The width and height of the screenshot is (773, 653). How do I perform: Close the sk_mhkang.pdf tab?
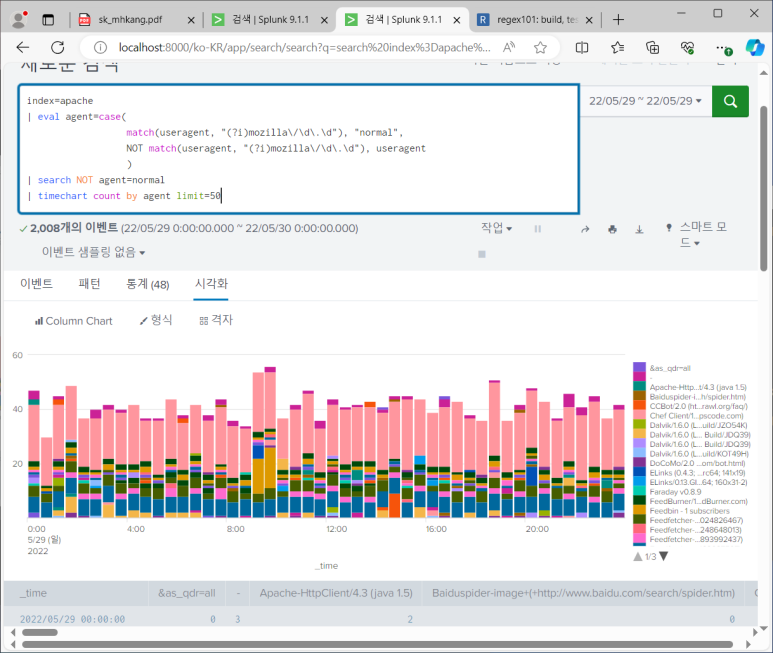tap(191, 20)
